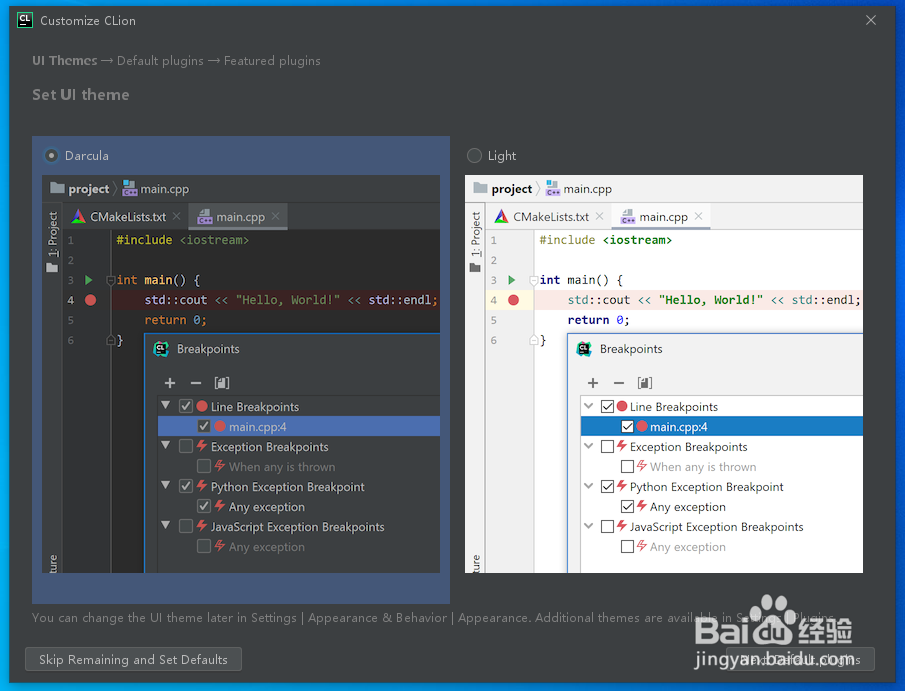Toggle Python Exception Breakpoint checkbox in Darcula preview
This screenshot has height=691, width=905.
pos(185,487)
